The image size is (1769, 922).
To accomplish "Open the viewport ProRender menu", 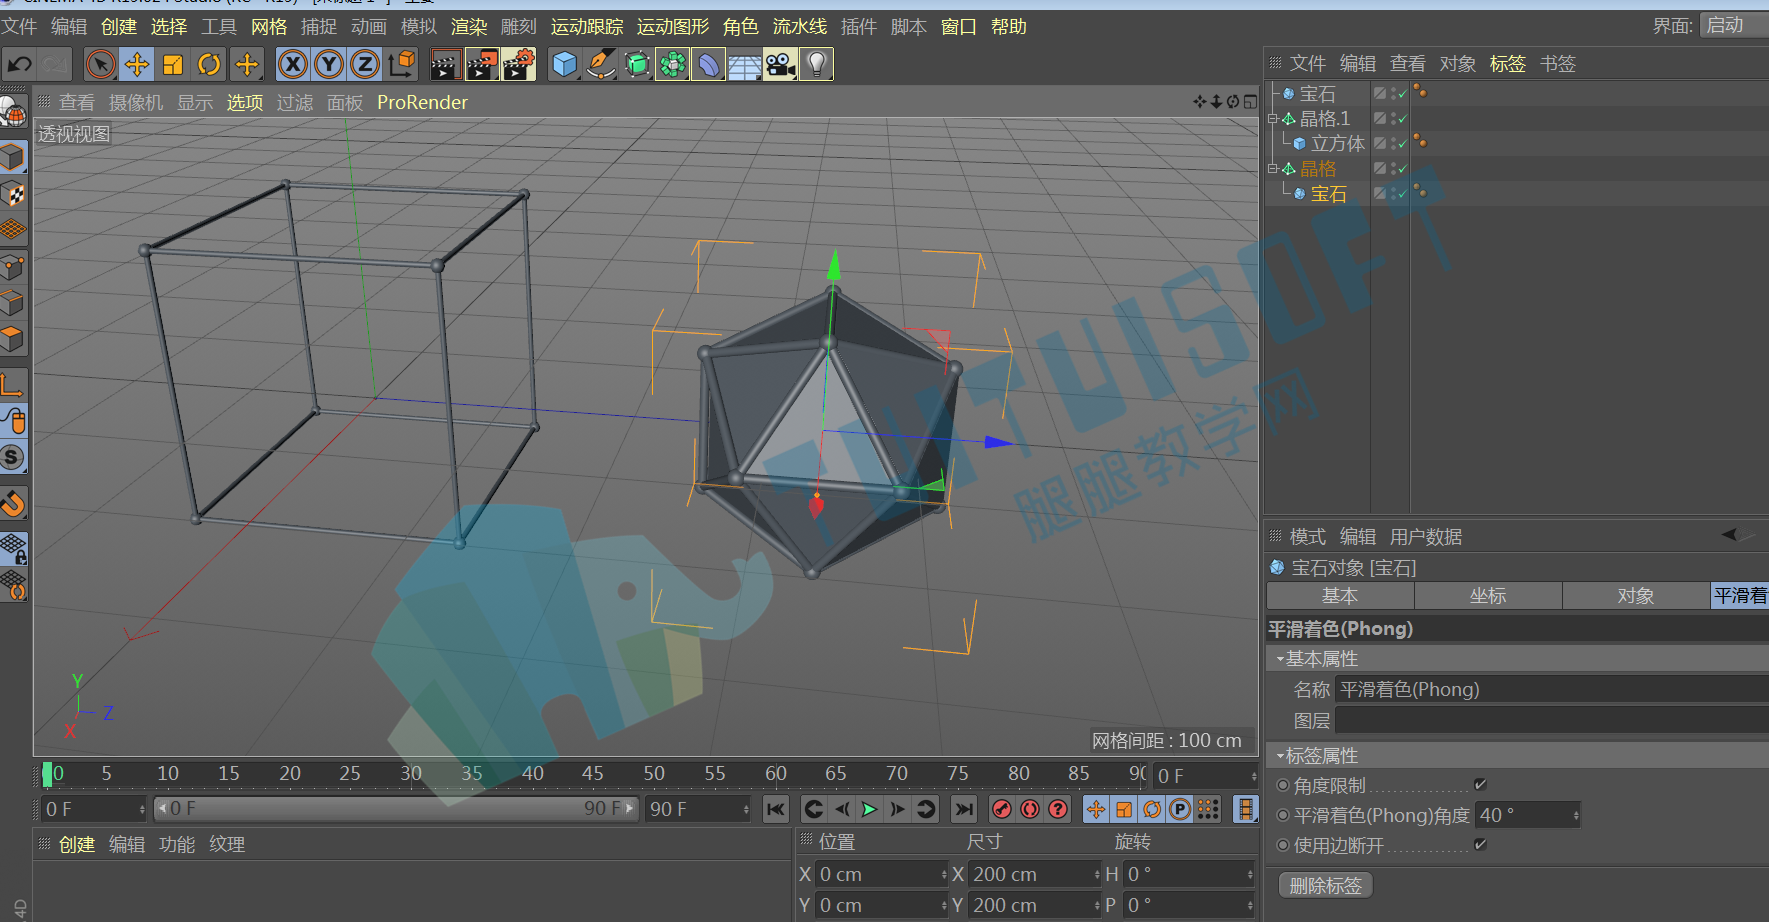I will tap(422, 102).
